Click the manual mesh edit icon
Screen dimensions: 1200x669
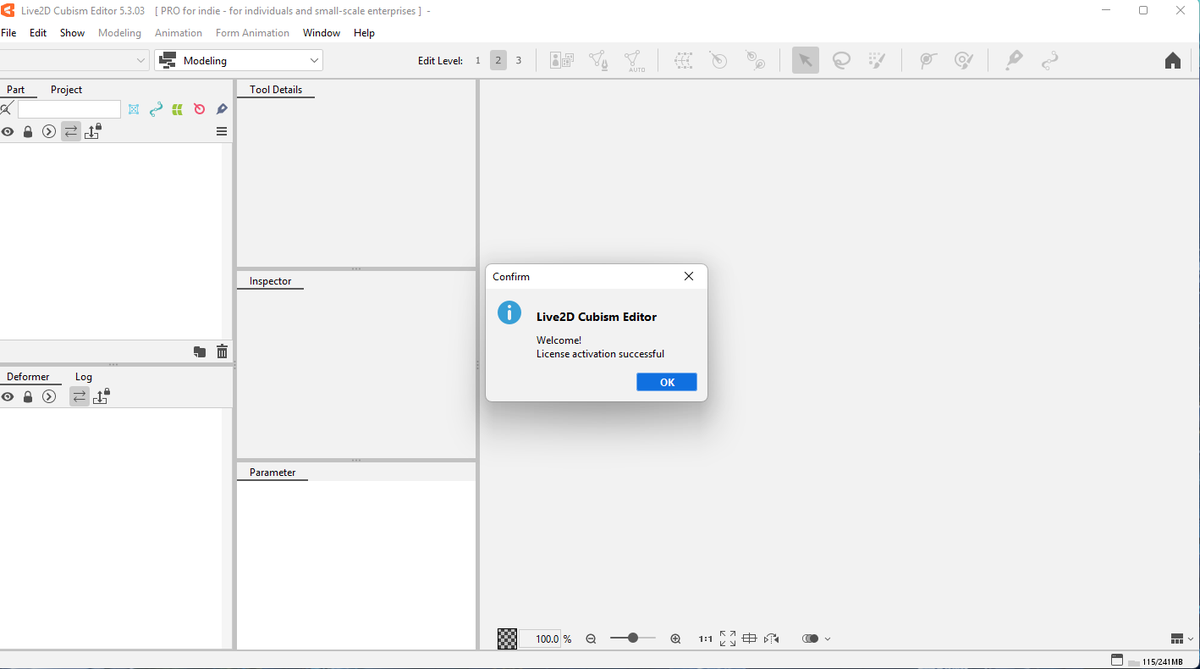598,61
